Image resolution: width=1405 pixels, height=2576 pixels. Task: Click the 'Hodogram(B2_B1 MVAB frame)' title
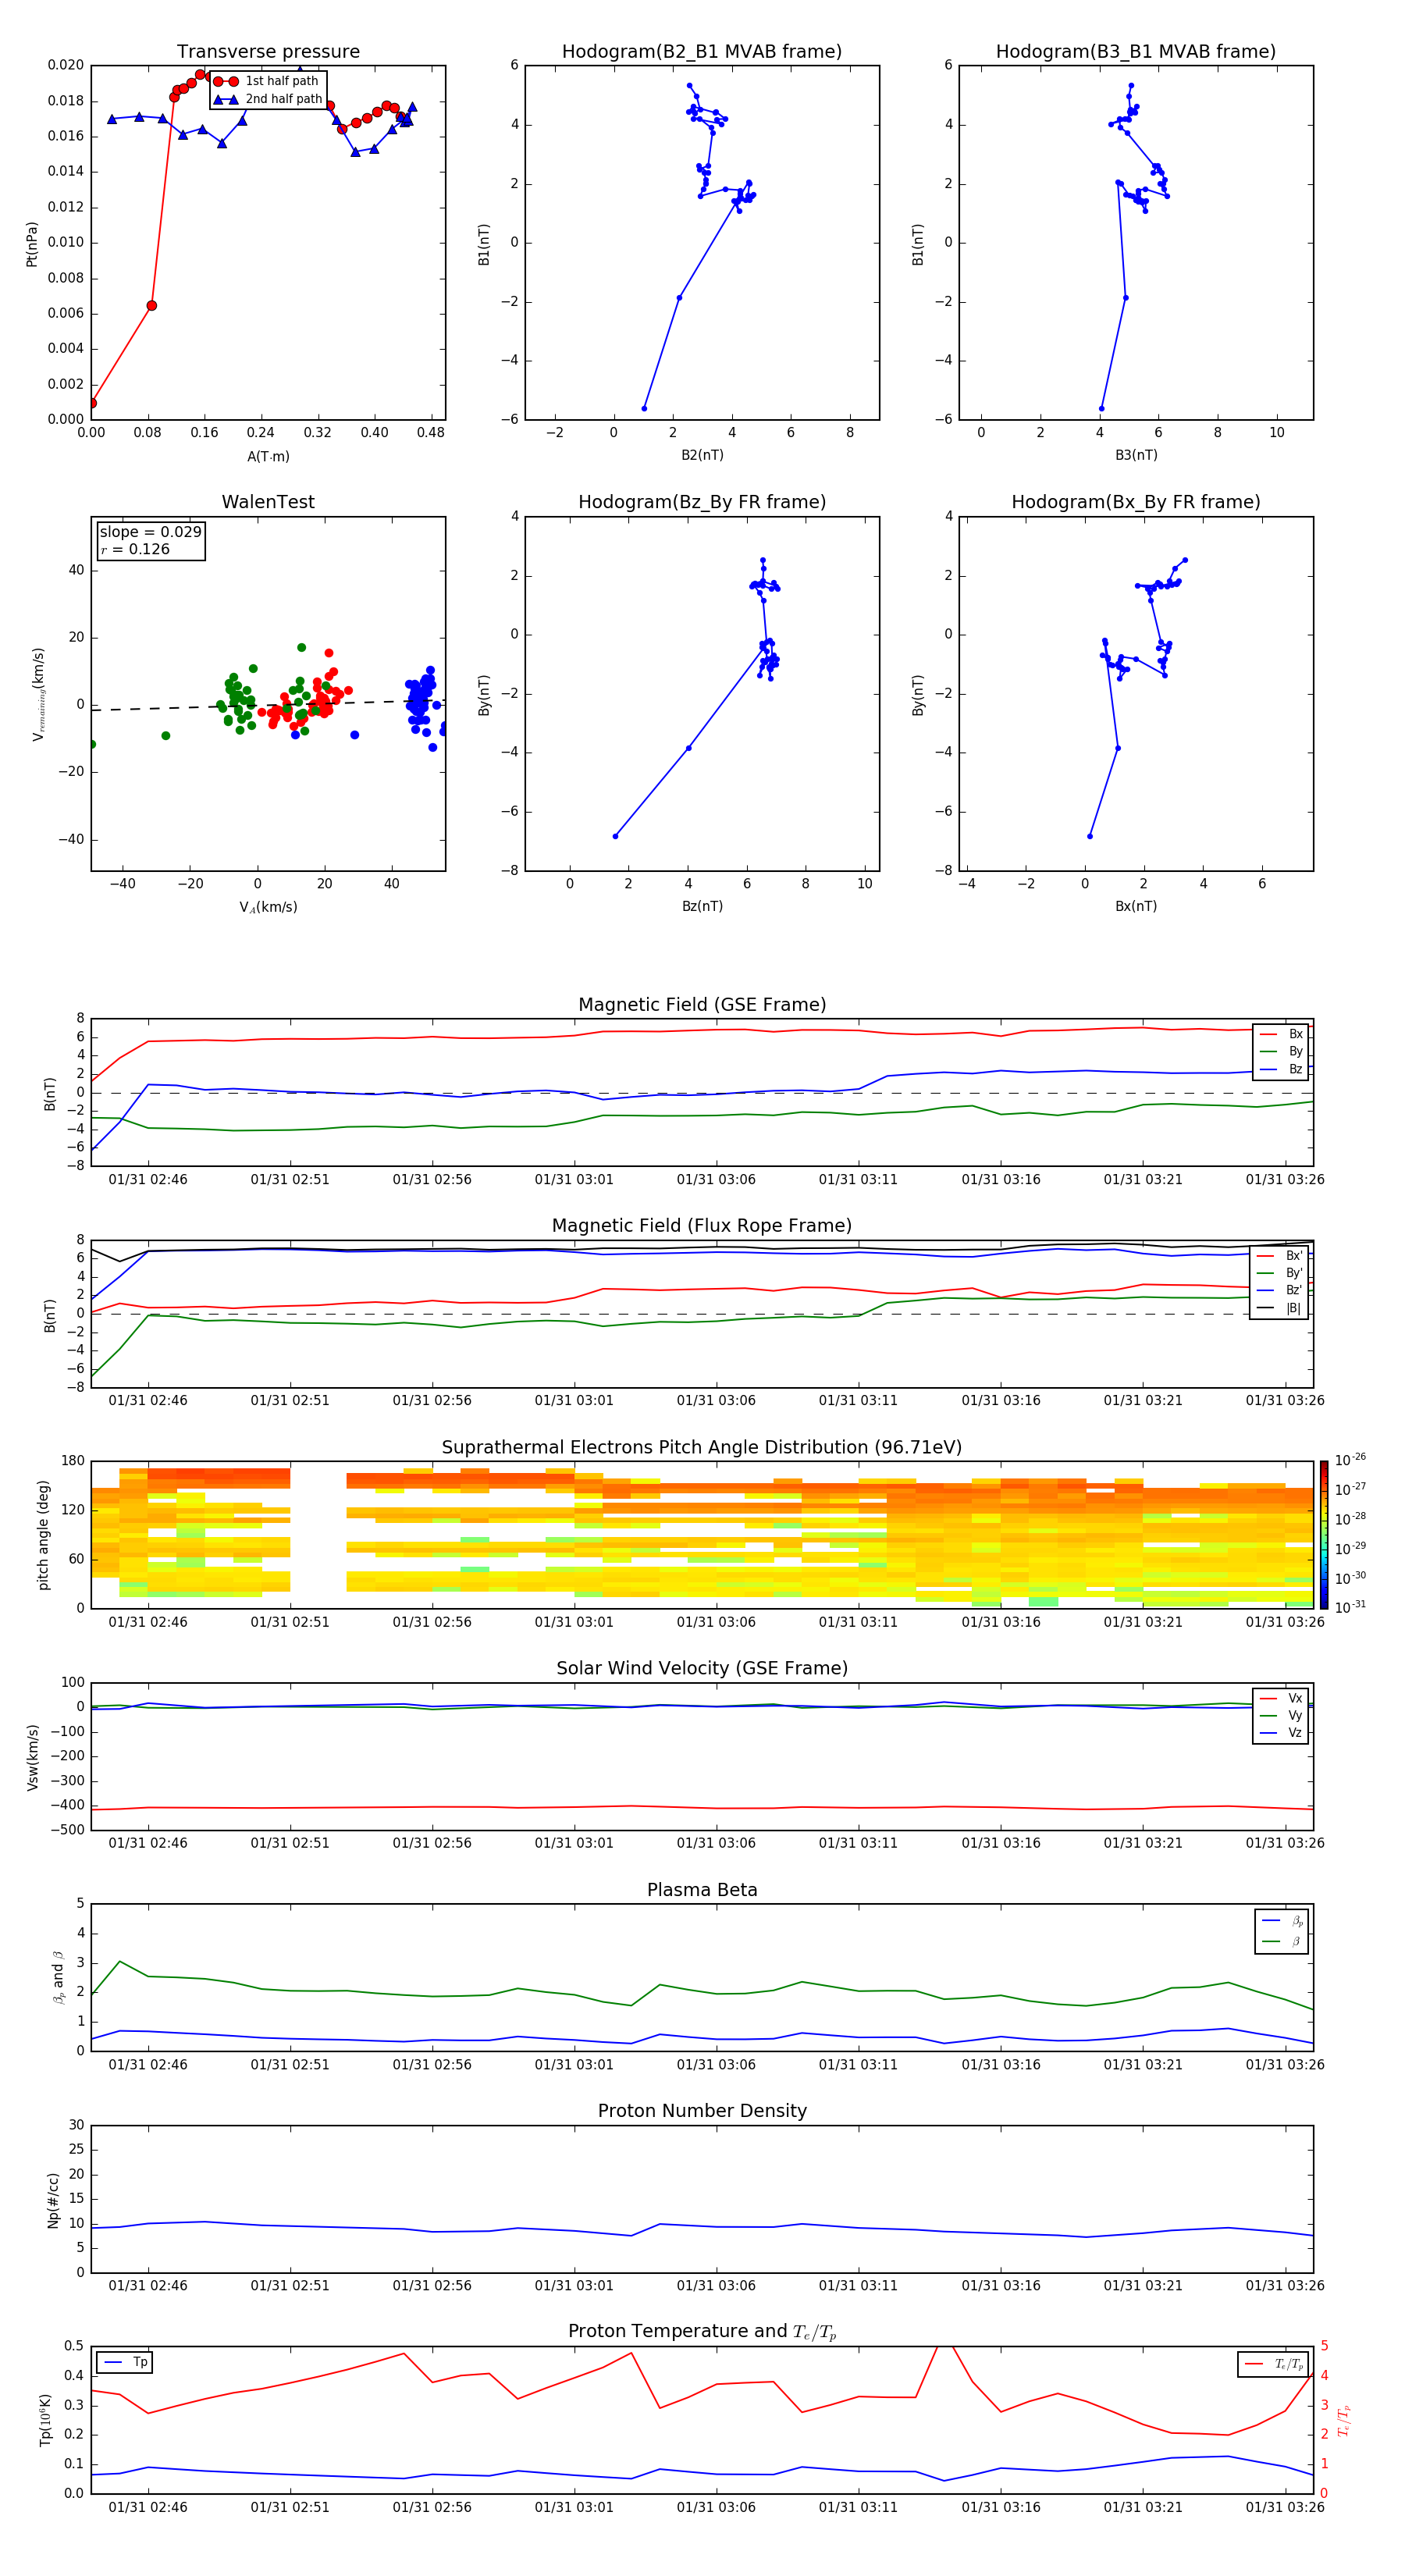coord(702,52)
